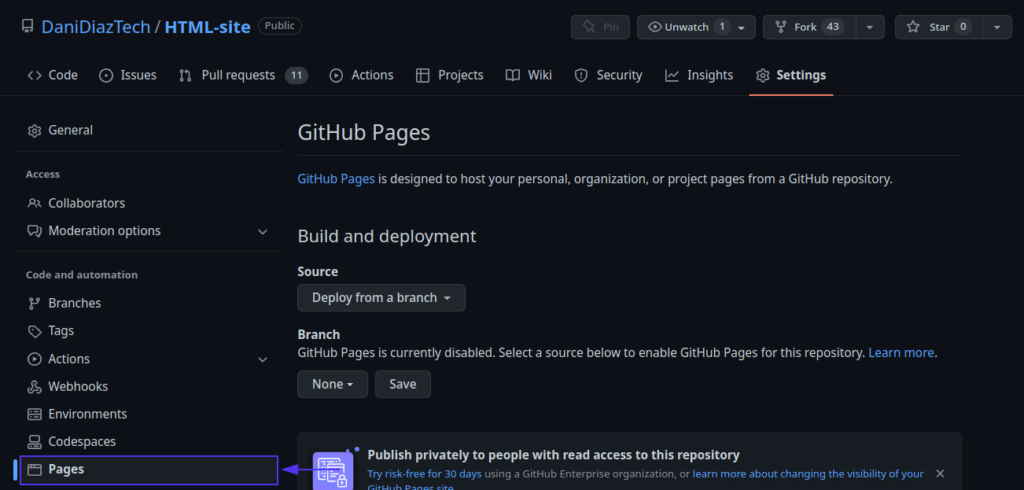Click the Collaborators people icon

coord(35,203)
